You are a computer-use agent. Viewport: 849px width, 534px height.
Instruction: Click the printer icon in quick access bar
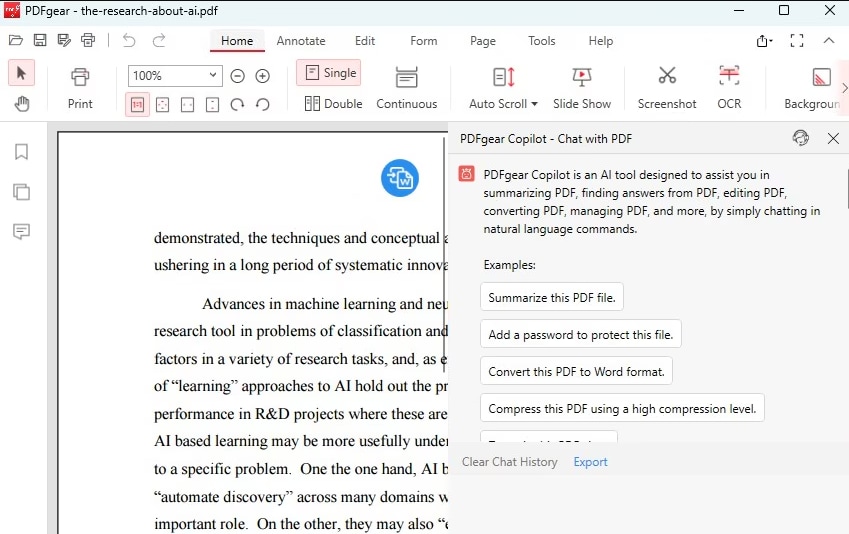[88, 40]
